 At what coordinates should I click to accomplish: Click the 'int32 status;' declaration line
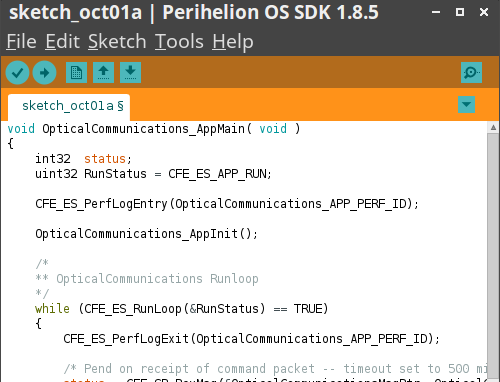point(83,159)
